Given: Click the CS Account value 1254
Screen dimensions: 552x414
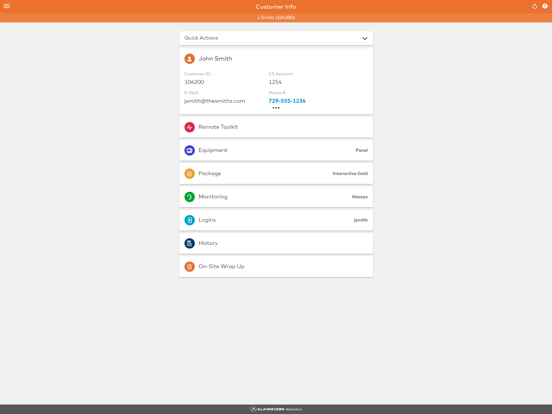Looking at the screenshot, I should coord(275,82).
